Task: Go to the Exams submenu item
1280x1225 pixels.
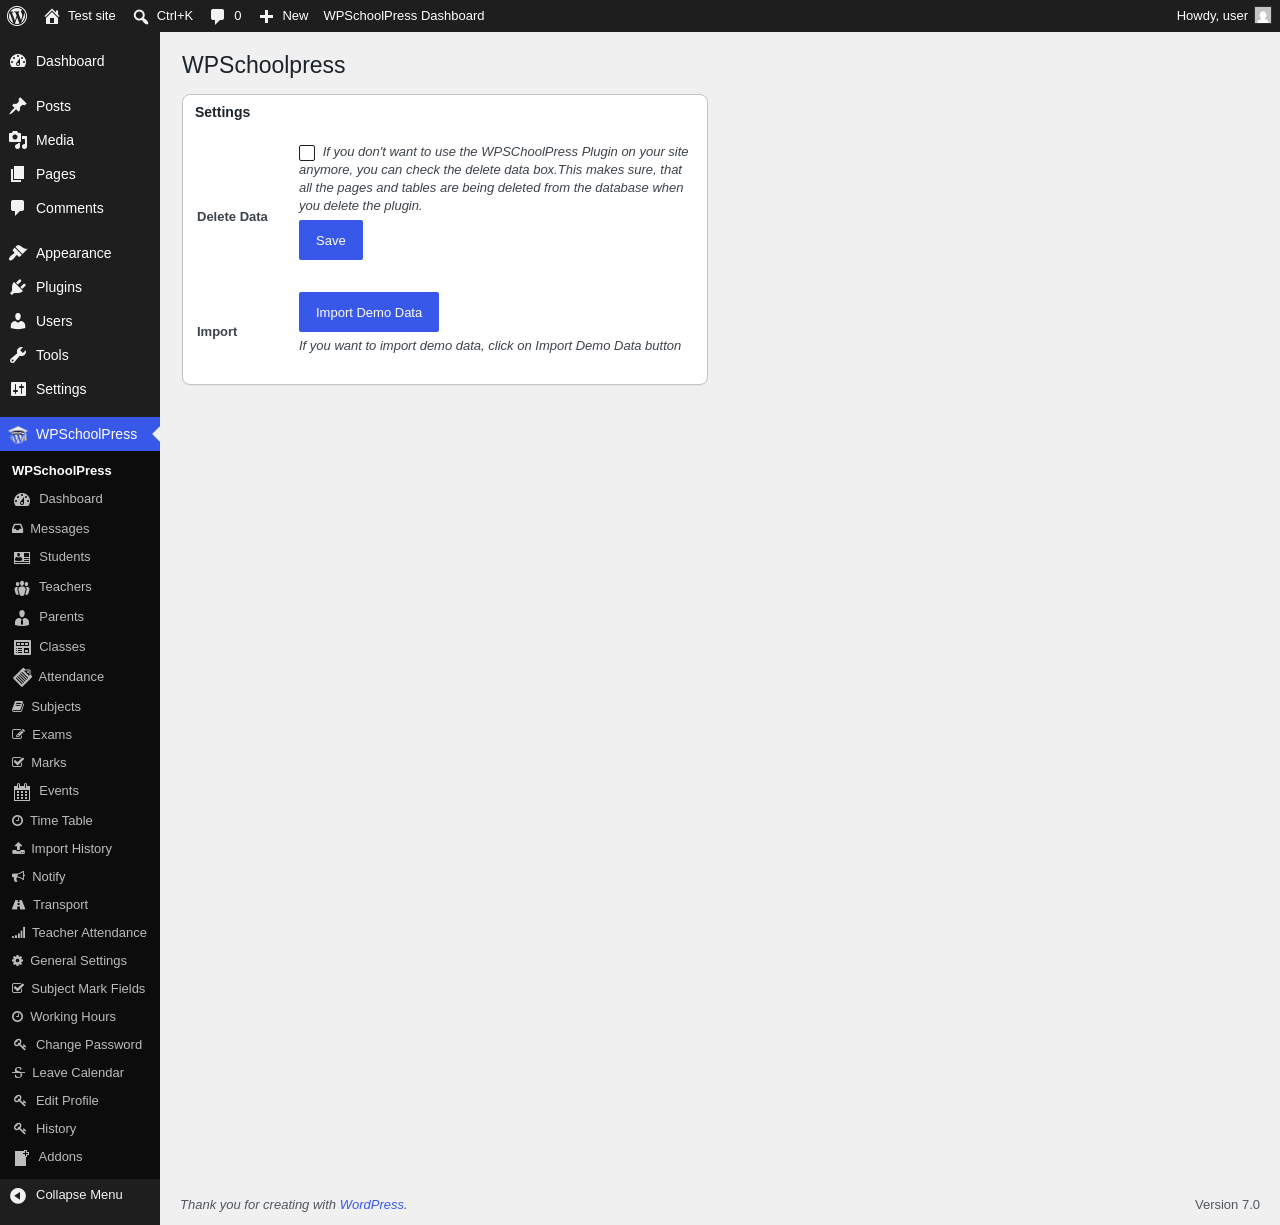Action: pyautogui.click(x=80, y=735)
